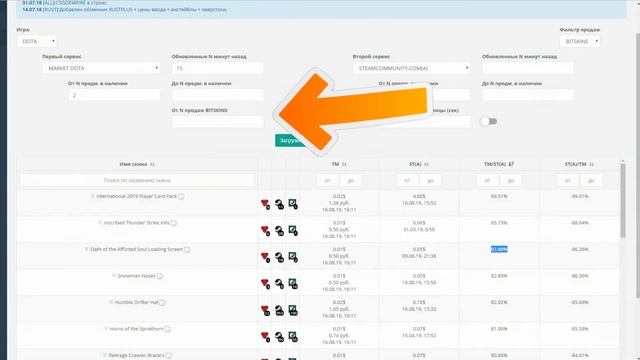Click TM/ST(A) column 'от' filter field
The width and height of the screenshot is (640, 360).
tap(487, 180)
